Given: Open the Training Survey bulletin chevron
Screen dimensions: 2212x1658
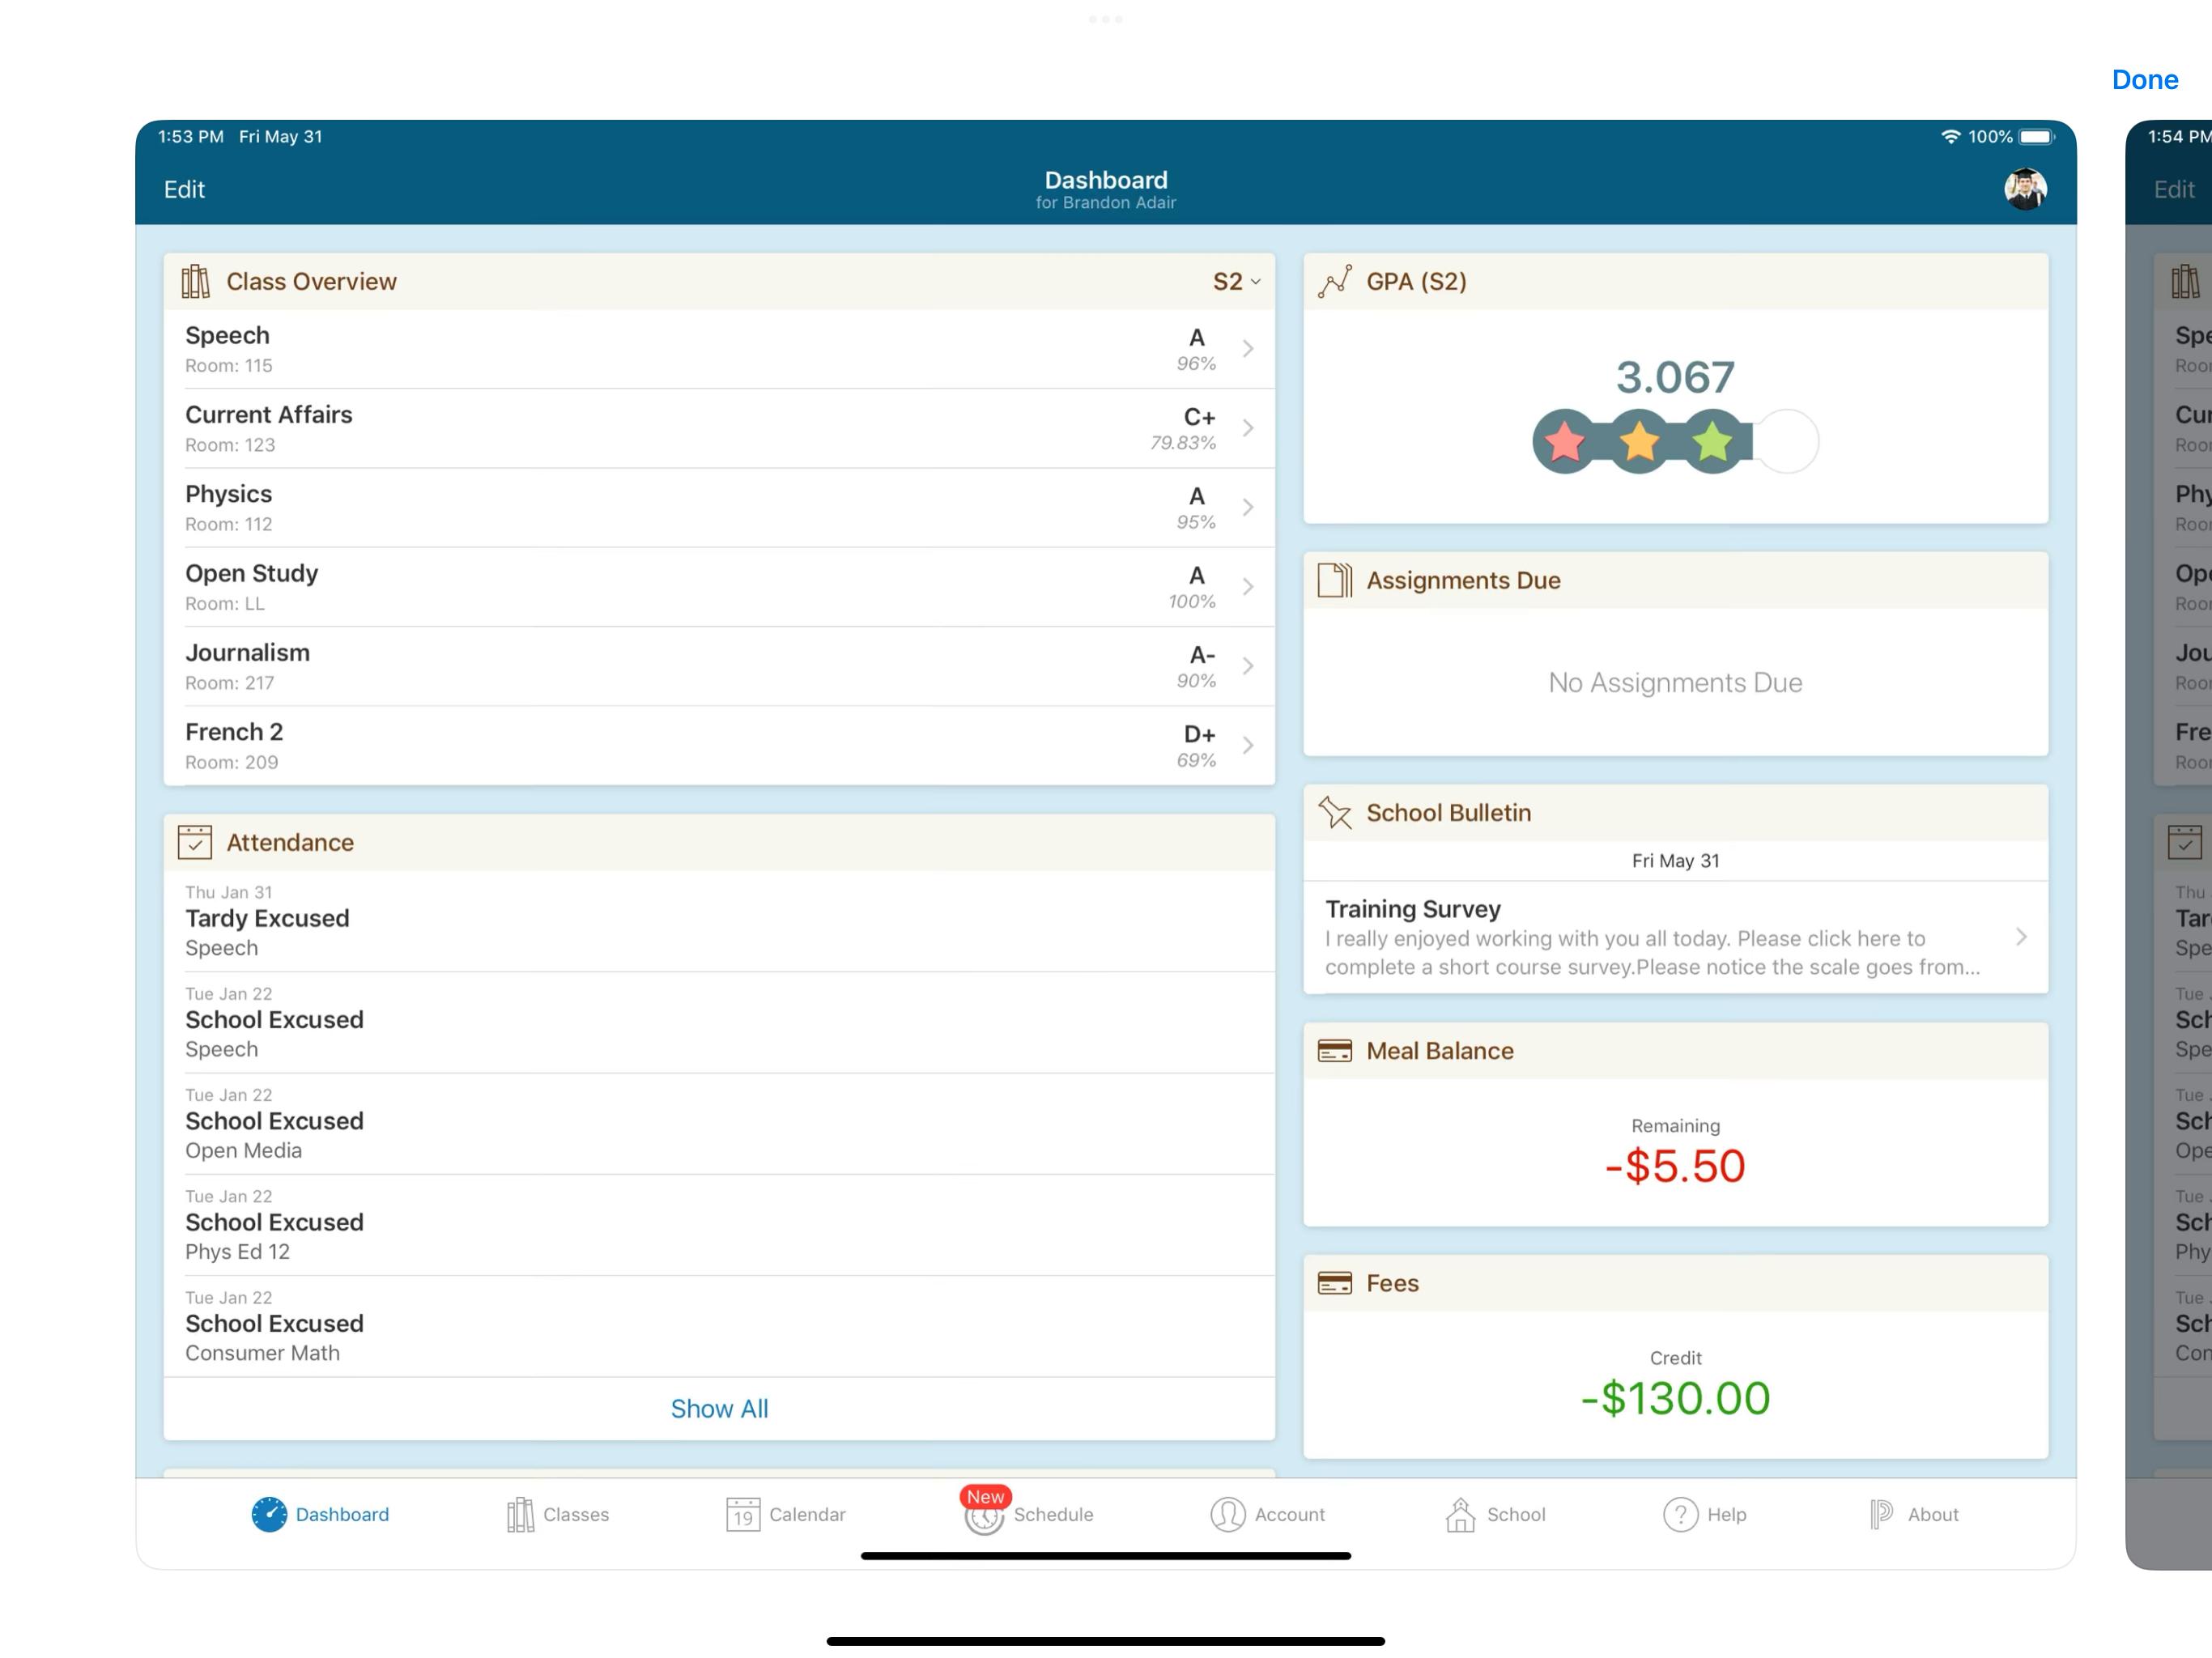Looking at the screenshot, I should (2020, 937).
